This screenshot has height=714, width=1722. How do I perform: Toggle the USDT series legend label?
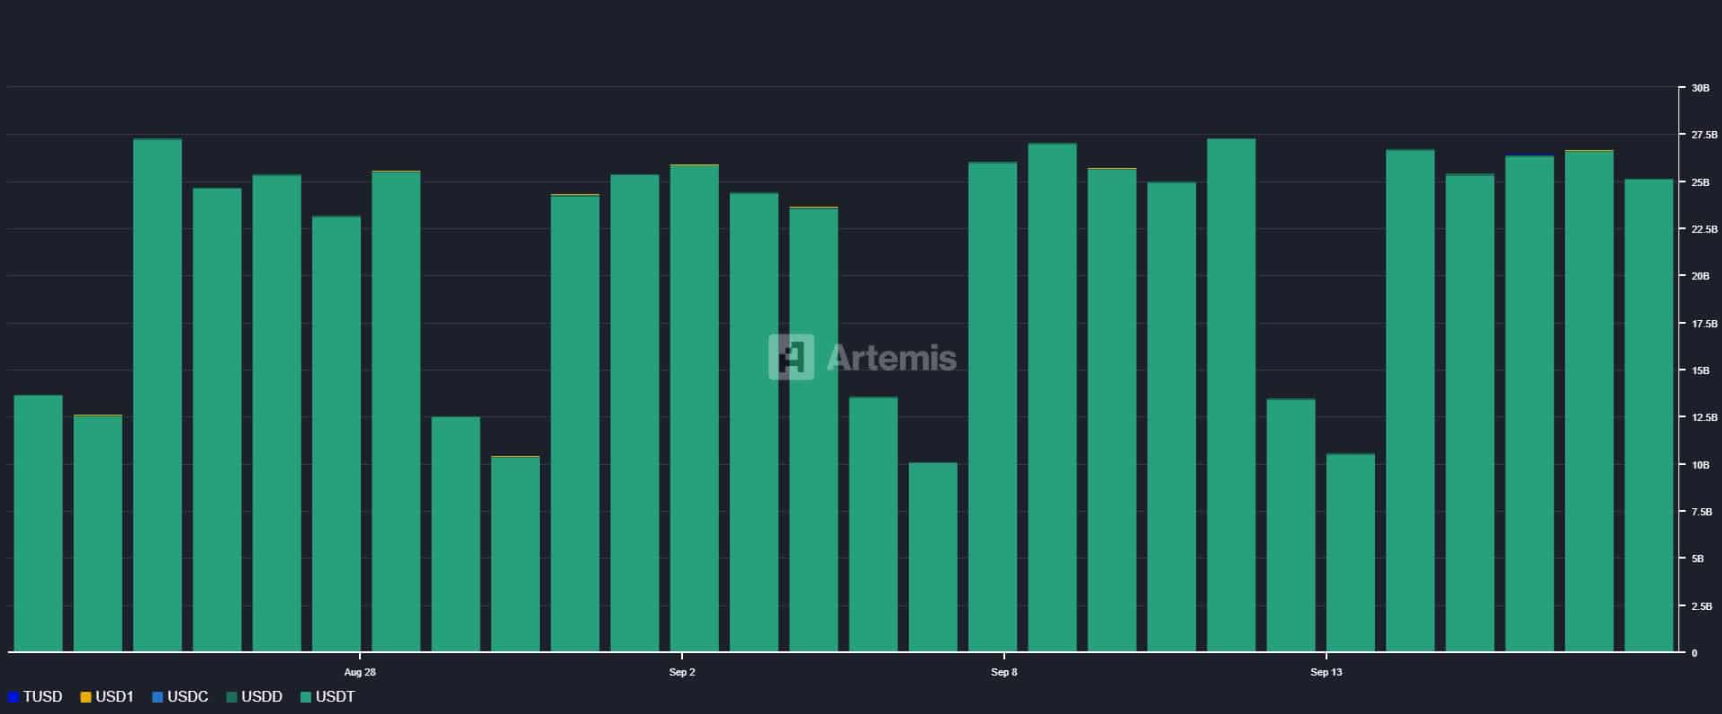pos(335,697)
